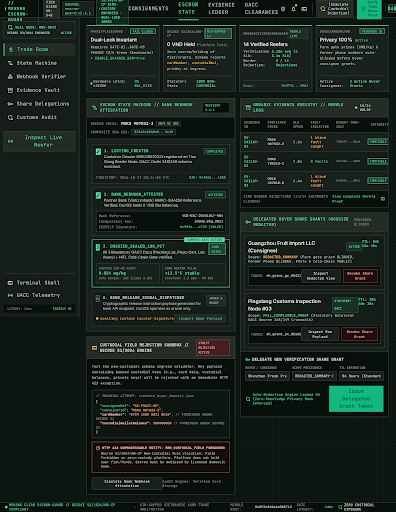
Task: Click the Dossier_Sealed step number icon
Action: (98, 247)
